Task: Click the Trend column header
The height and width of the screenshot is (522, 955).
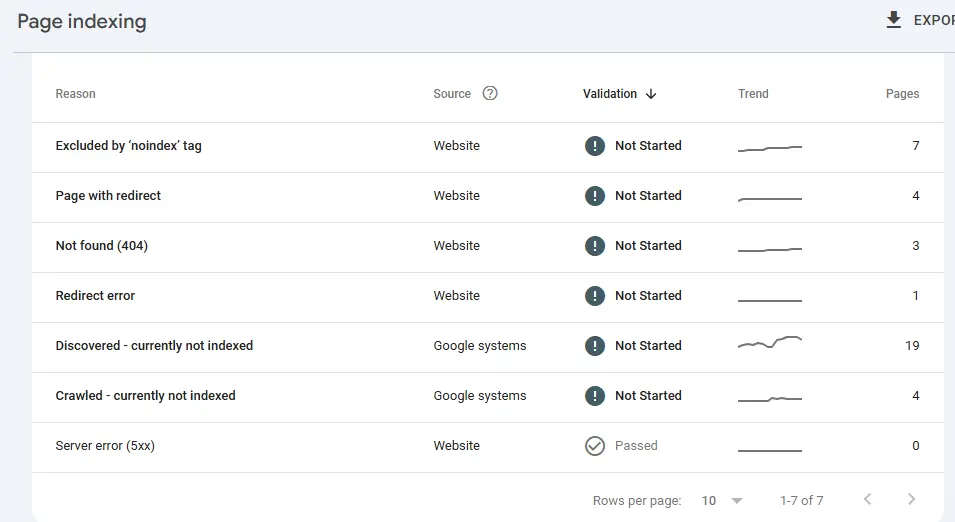Action: [x=753, y=94]
